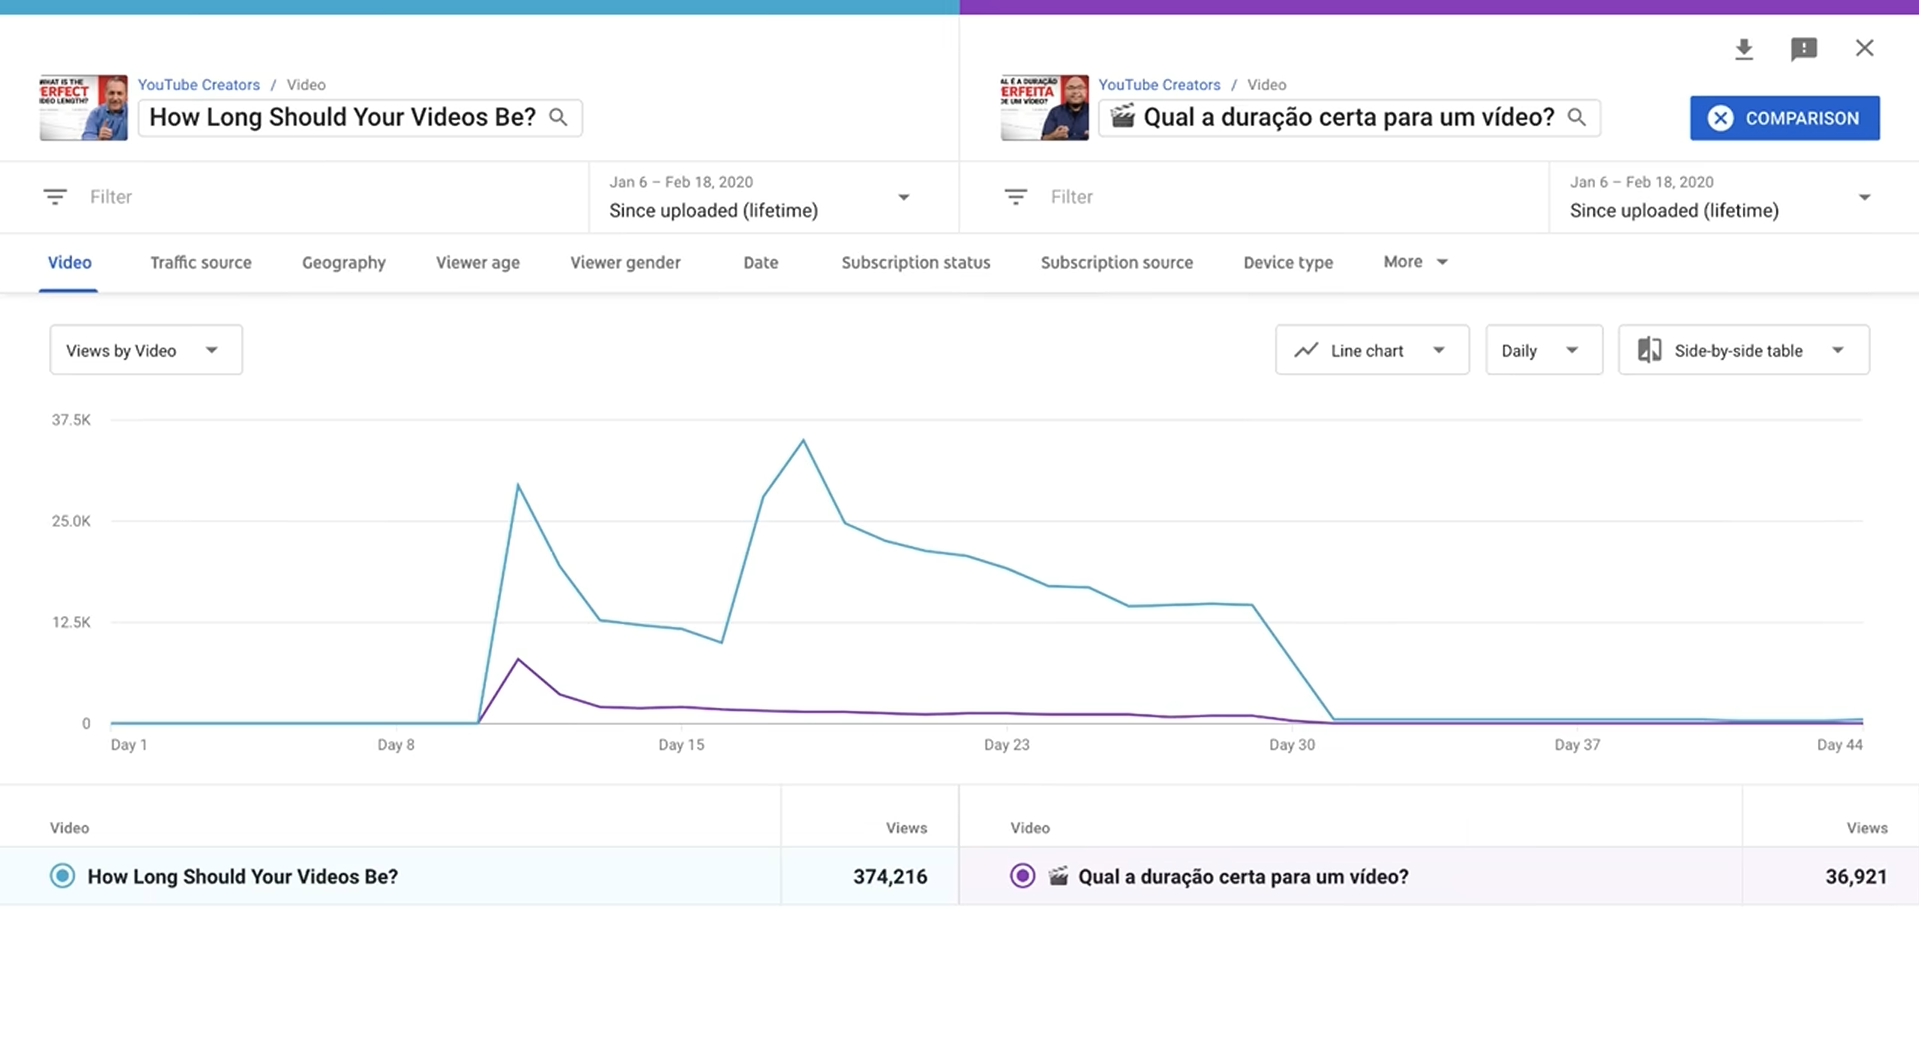Click search icon beside Portuguese video title
1919x1048 pixels.
[x=1576, y=117]
